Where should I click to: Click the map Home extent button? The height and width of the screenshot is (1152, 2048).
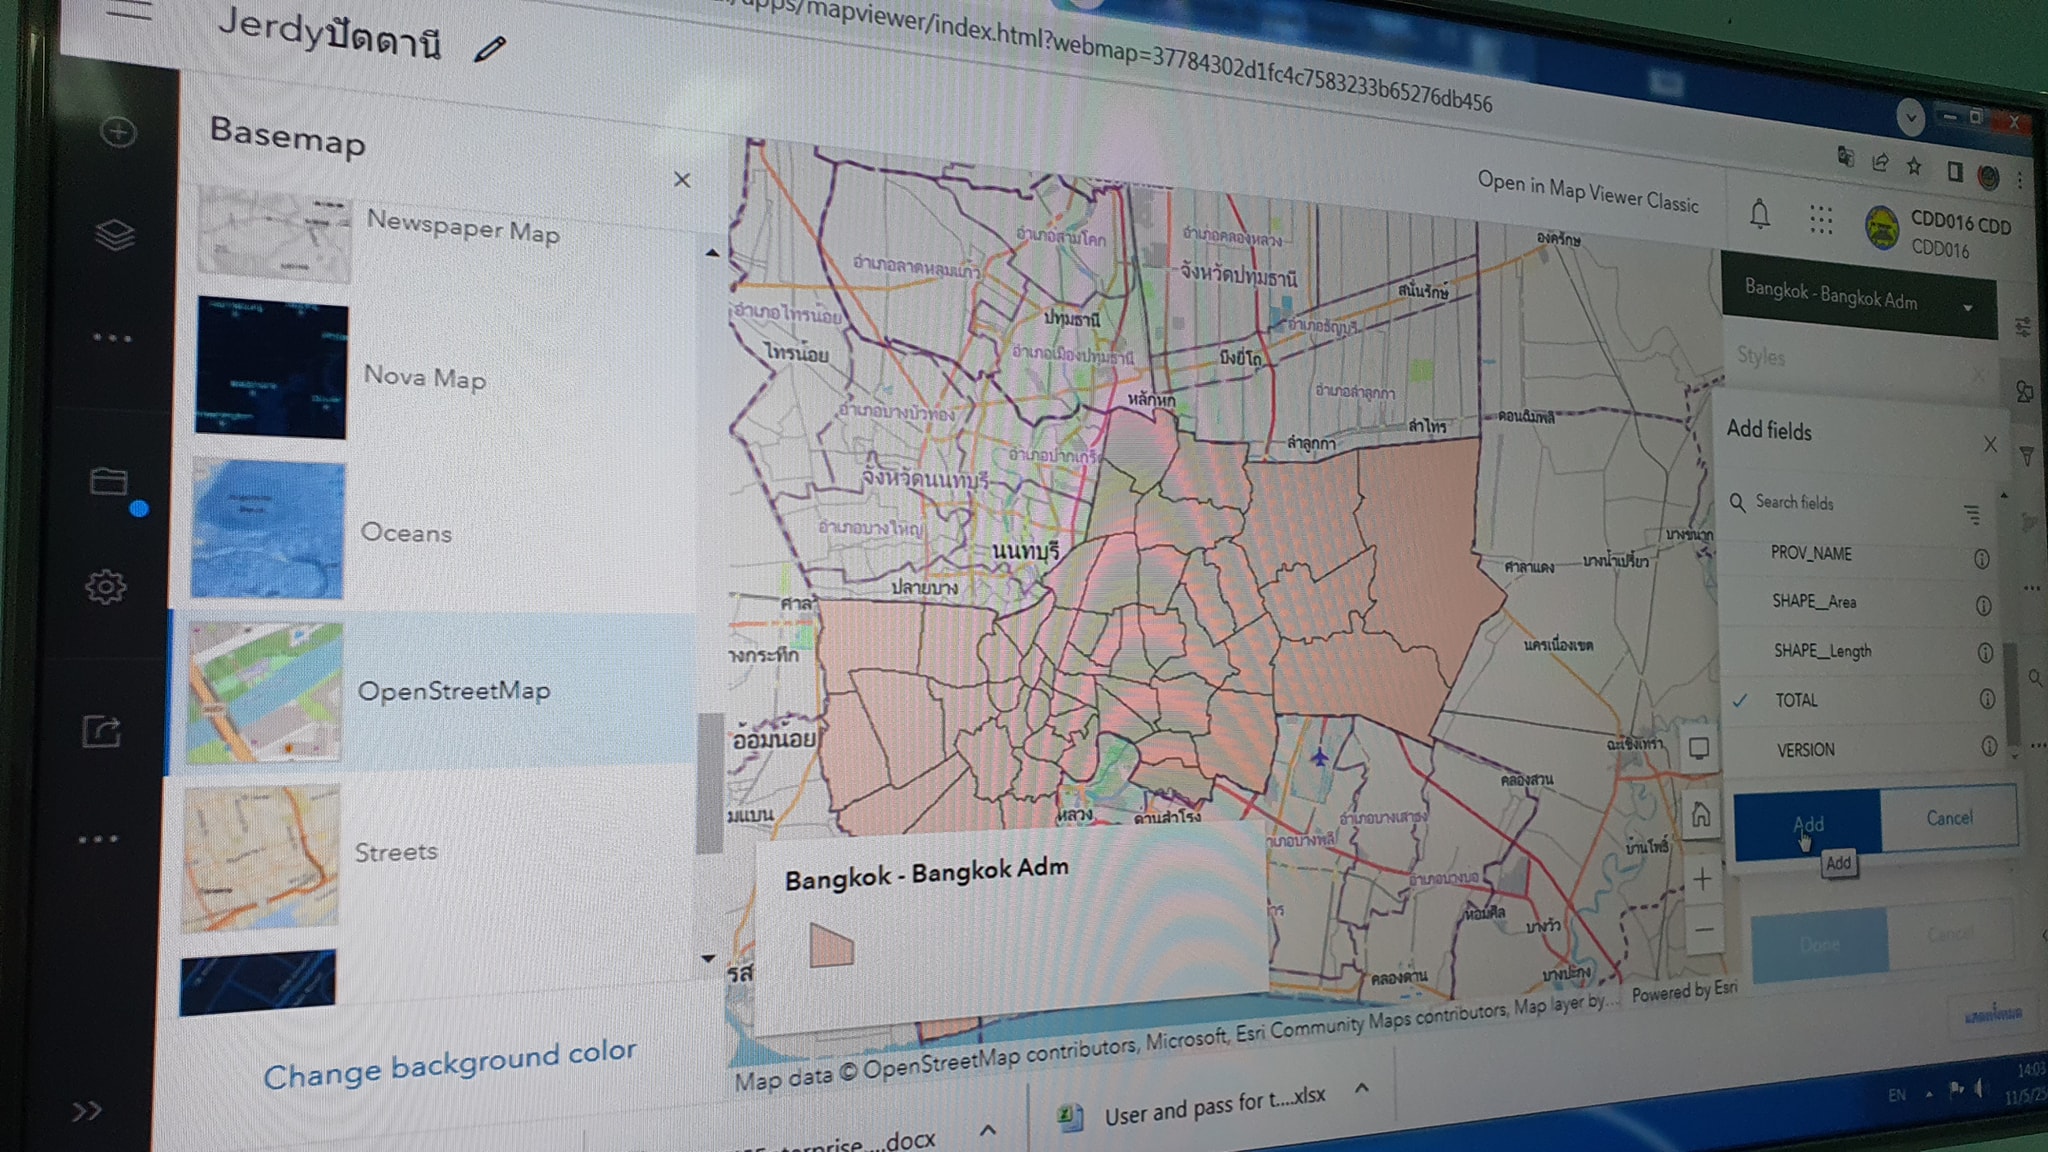tap(1700, 816)
